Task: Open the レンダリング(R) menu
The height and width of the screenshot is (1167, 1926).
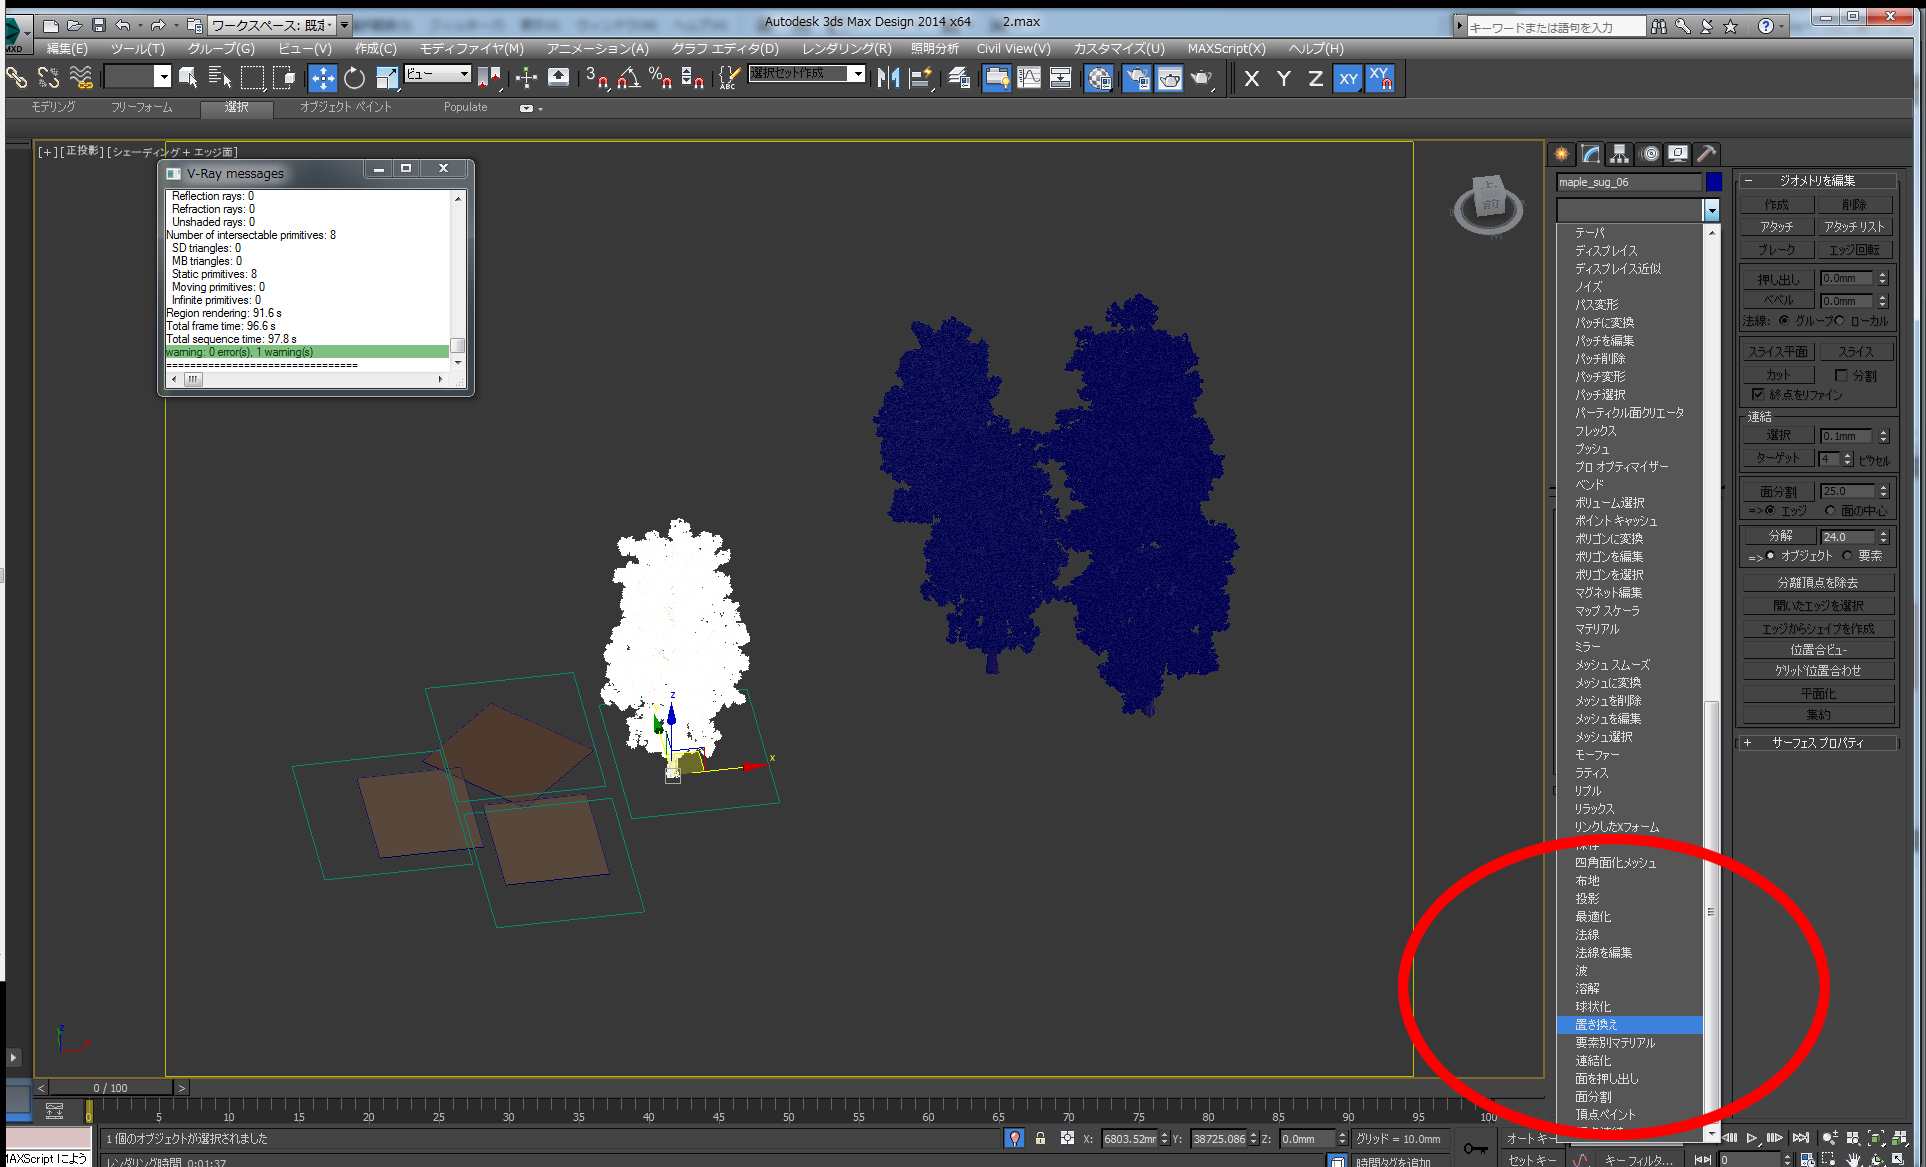Action: click(x=846, y=48)
